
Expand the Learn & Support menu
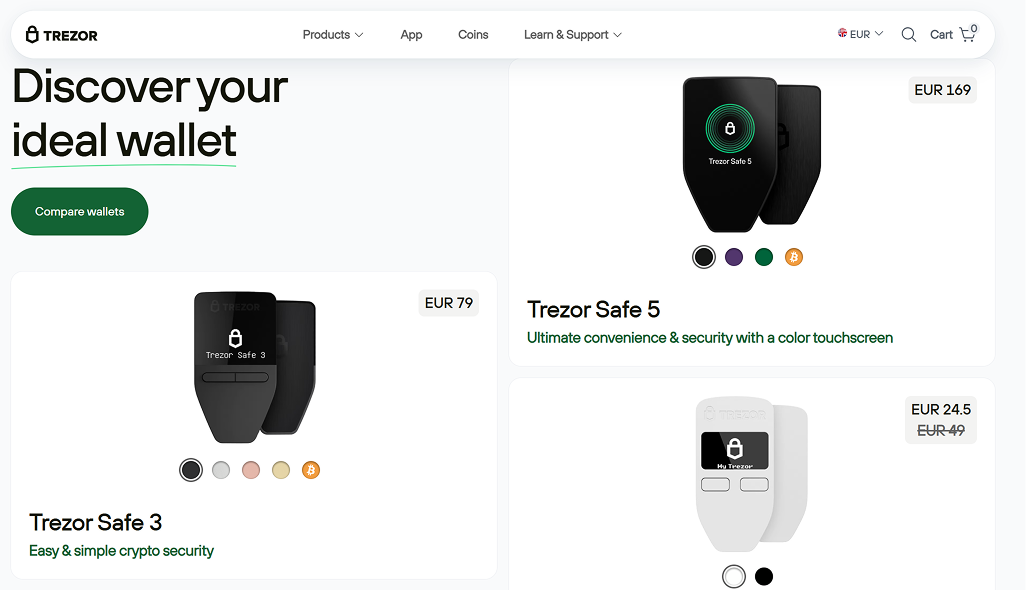[573, 35]
